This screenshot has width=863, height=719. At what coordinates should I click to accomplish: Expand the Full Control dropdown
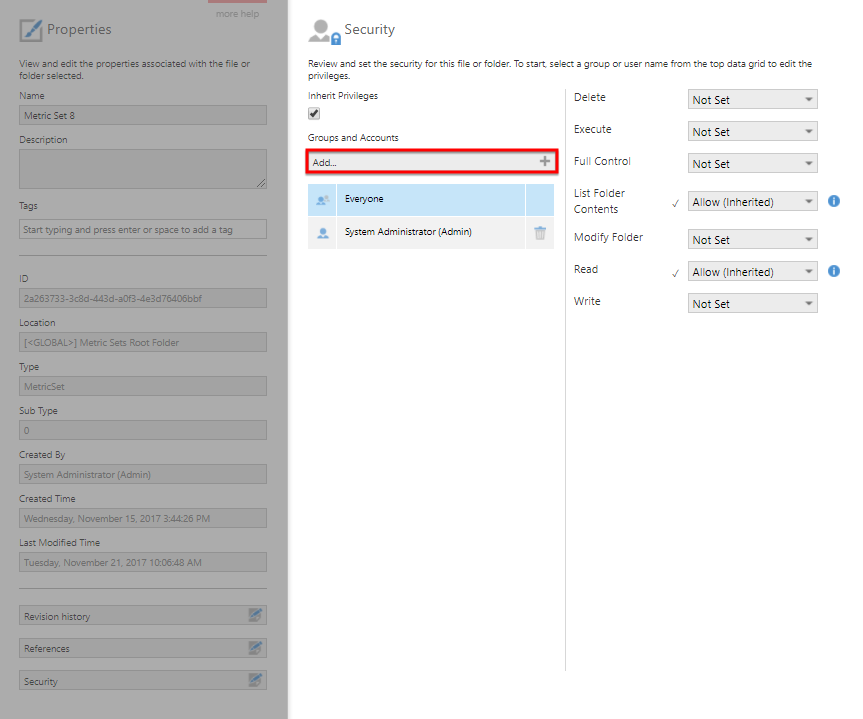coord(752,164)
